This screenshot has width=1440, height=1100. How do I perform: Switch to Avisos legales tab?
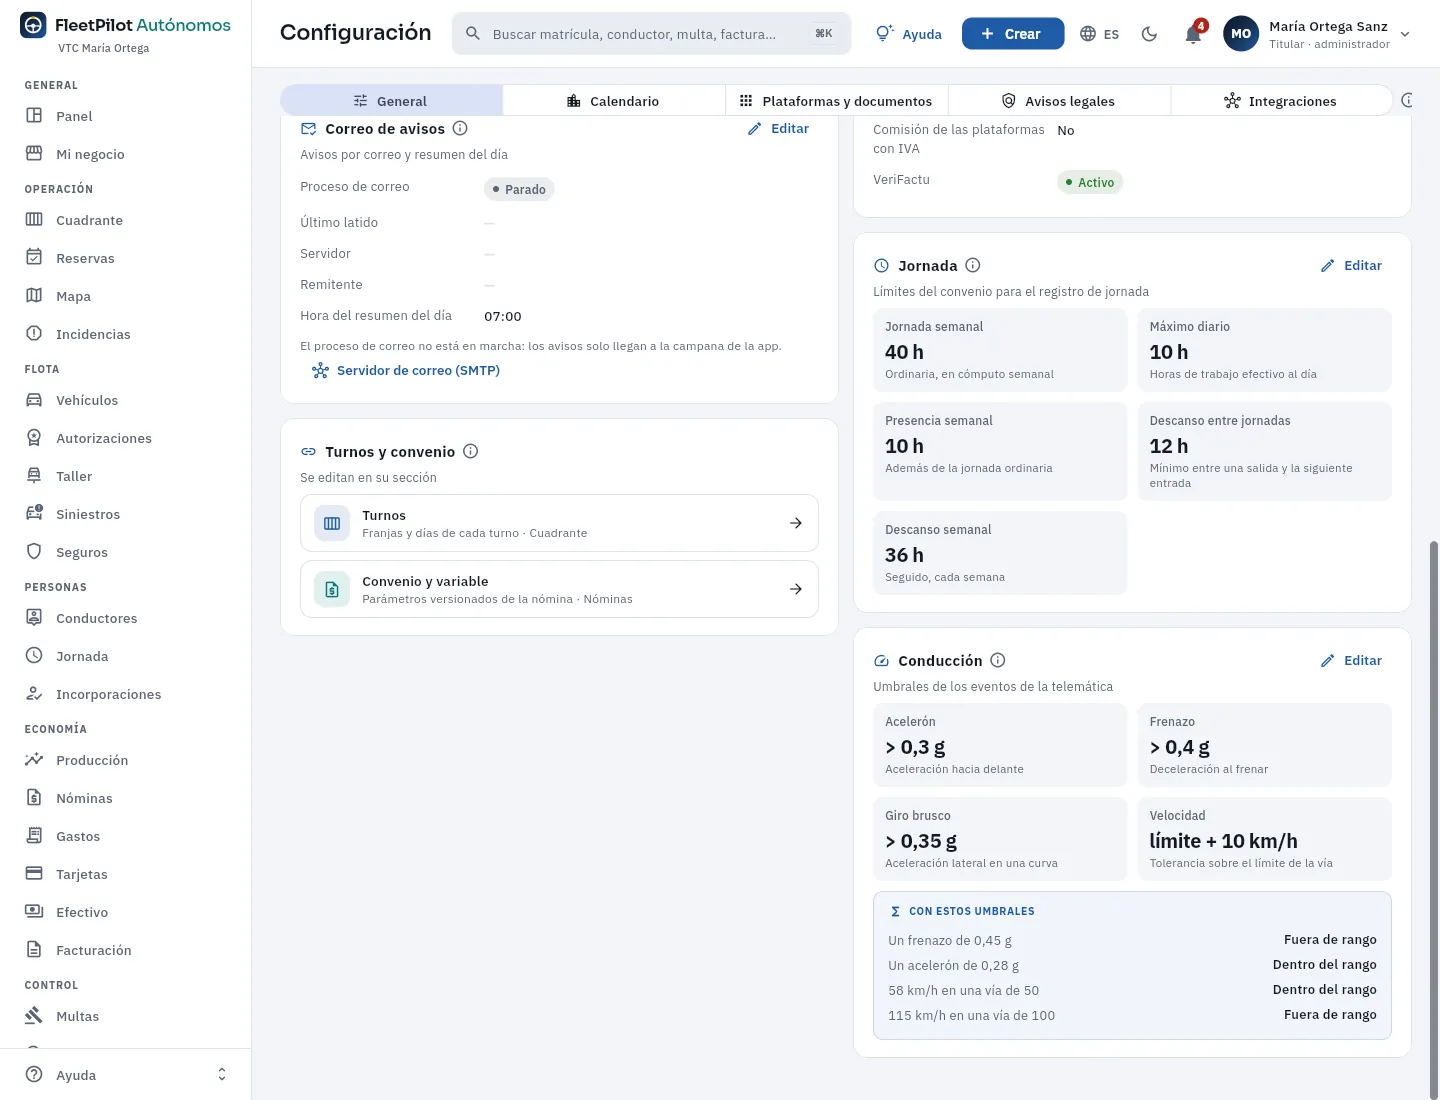tap(1059, 101)
